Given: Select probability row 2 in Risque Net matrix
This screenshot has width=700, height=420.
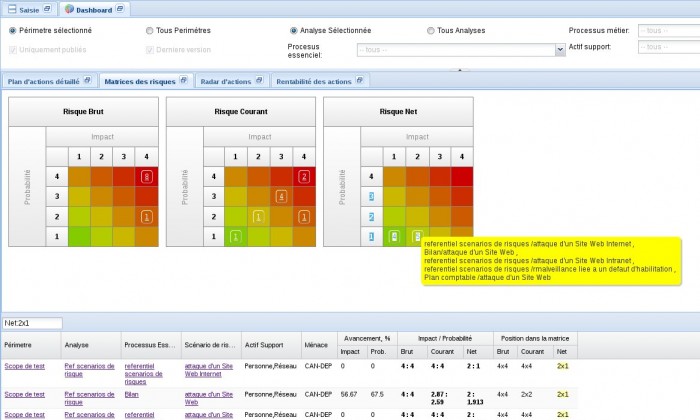Looking at the screenshot, I should (x=371, y=217).
